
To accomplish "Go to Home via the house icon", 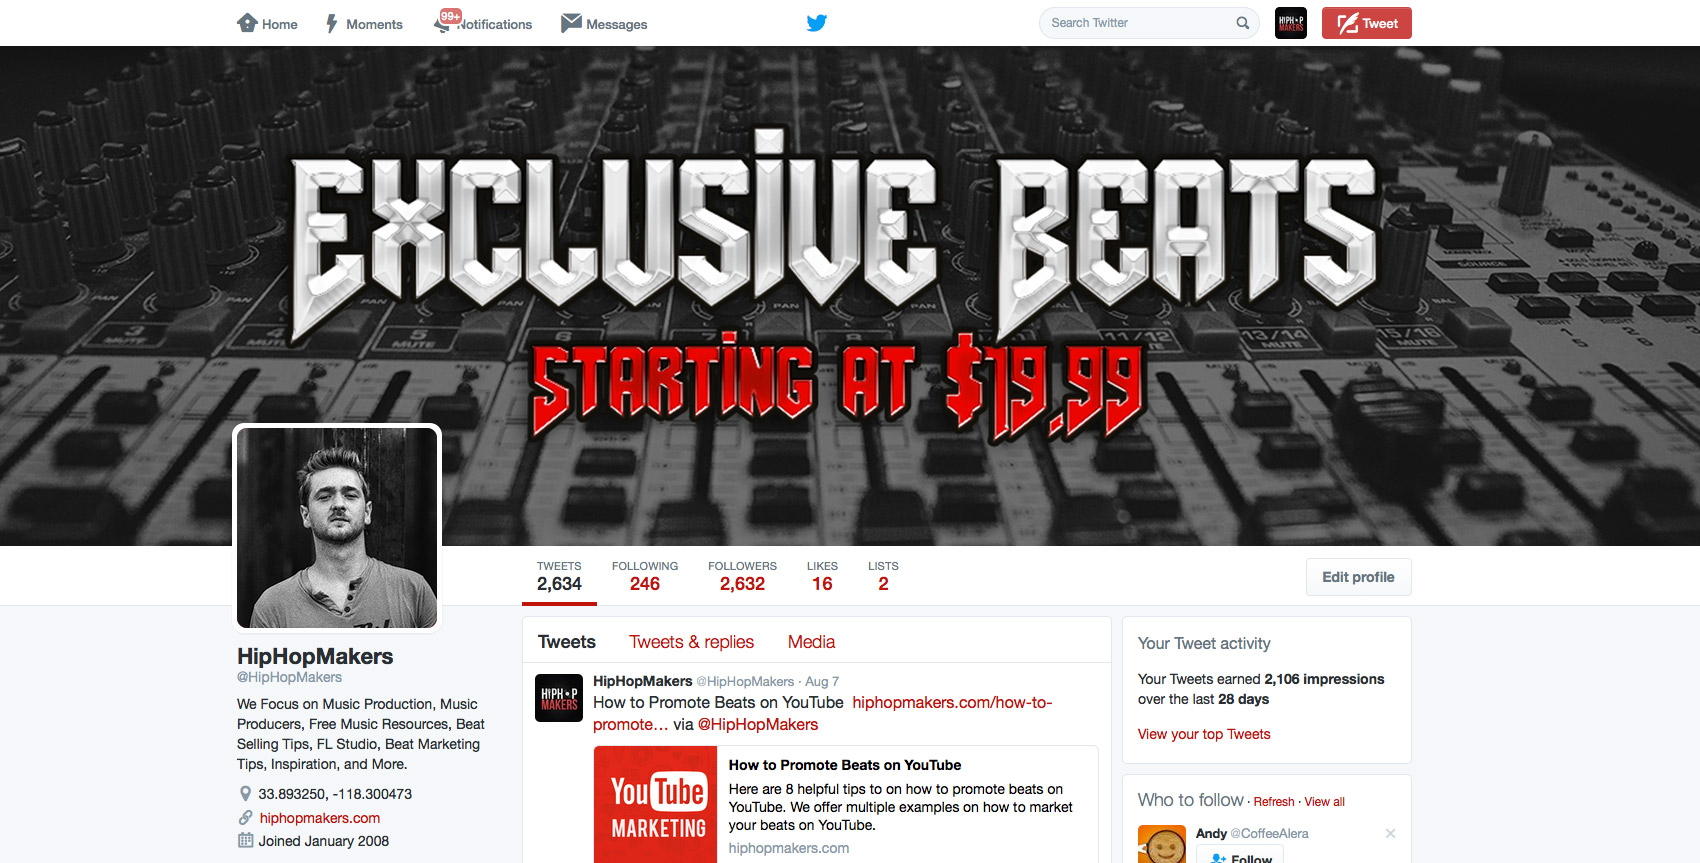I will (x=247, y=22).
